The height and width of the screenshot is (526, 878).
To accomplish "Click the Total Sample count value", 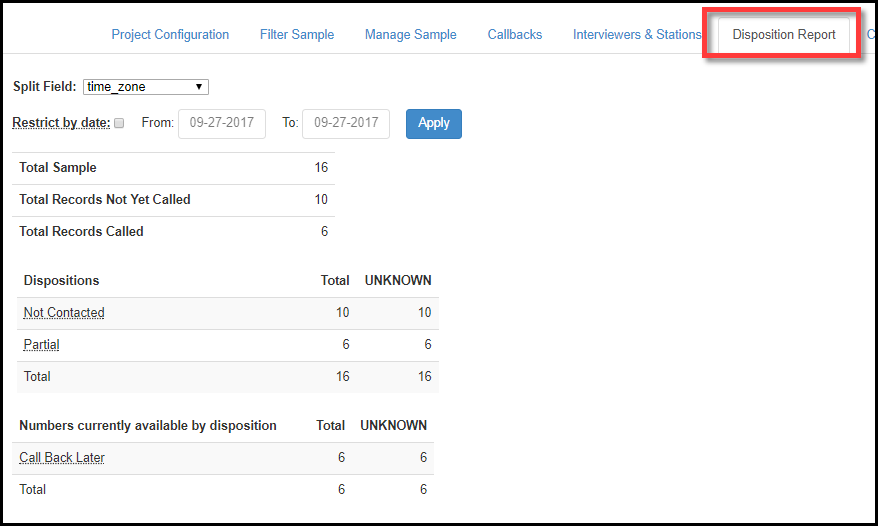I will 321,168.
